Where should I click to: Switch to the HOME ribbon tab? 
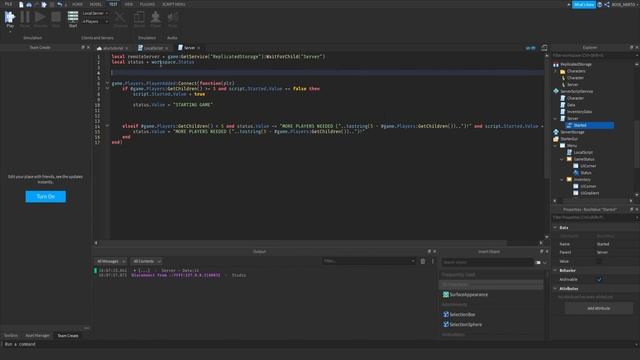tap(77, 4)
